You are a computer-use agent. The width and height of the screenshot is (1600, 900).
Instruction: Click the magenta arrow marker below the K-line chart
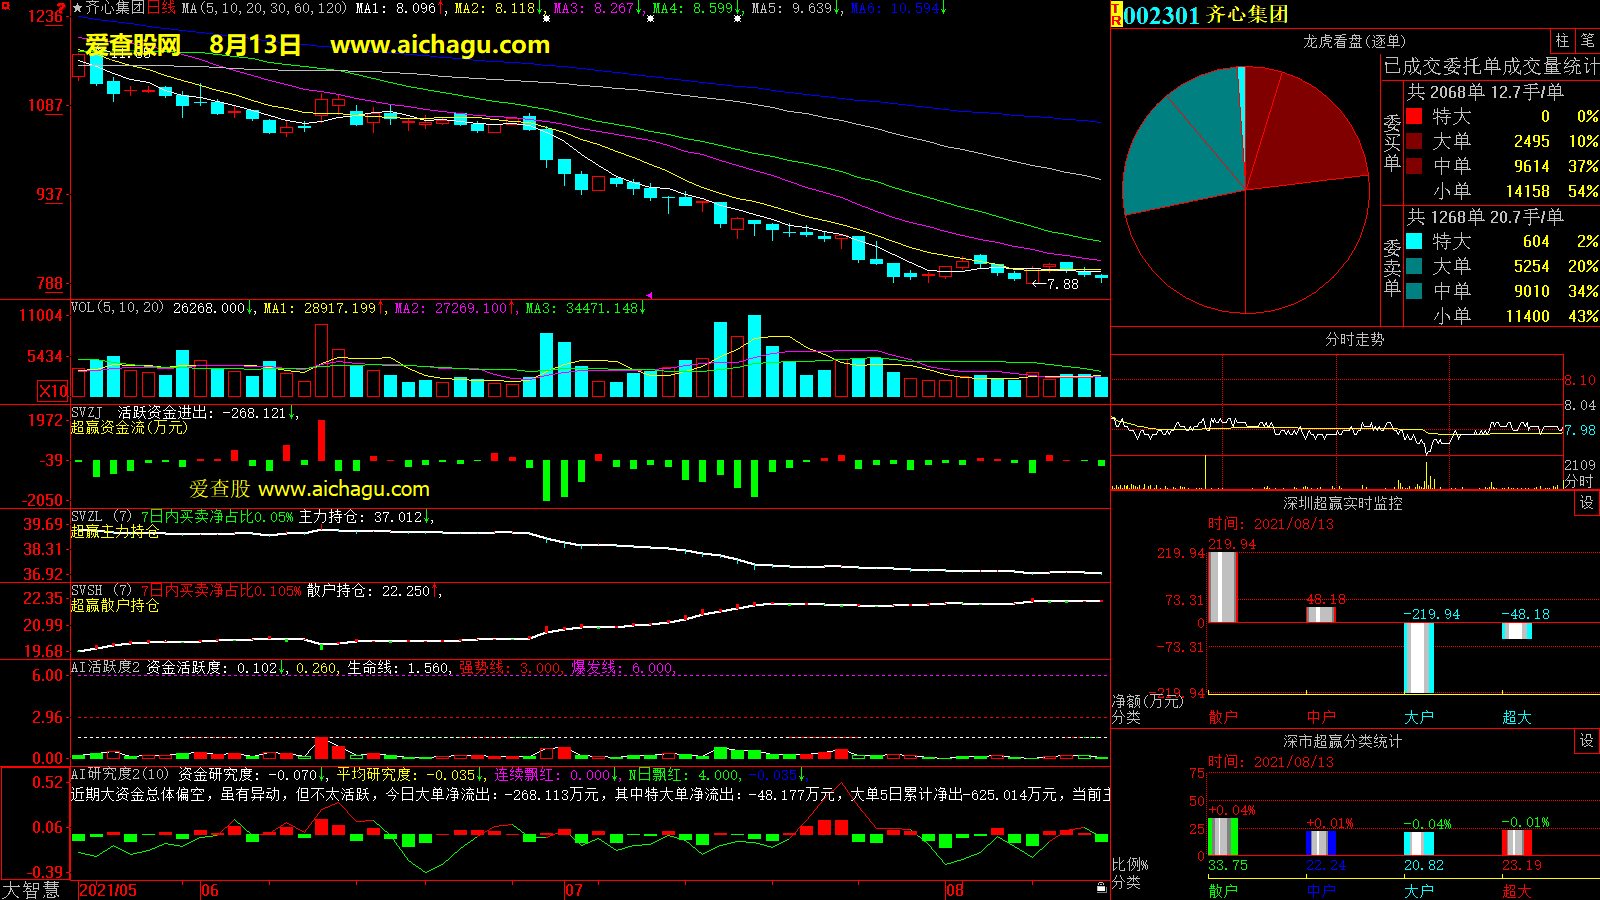[649, 295]
